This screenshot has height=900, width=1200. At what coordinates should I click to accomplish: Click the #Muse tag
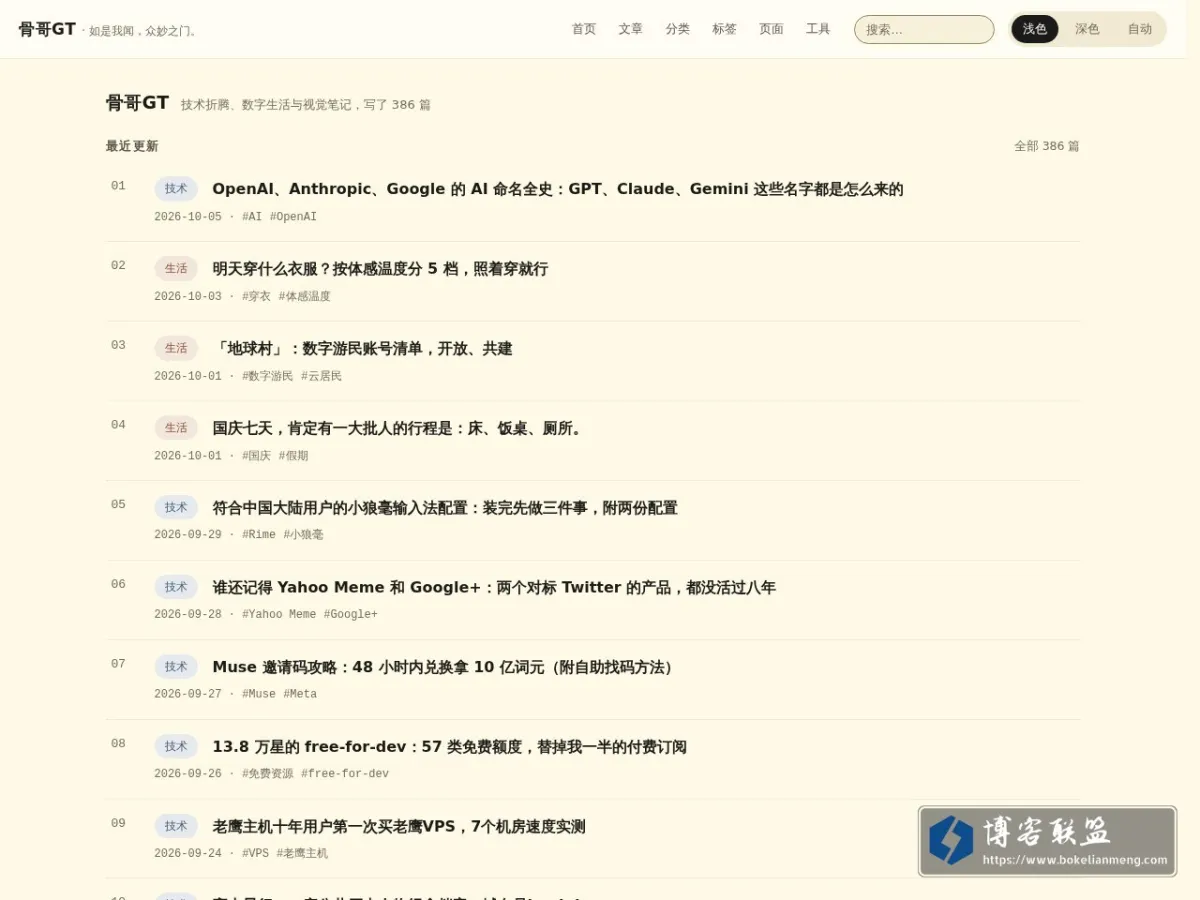point(259,694)
